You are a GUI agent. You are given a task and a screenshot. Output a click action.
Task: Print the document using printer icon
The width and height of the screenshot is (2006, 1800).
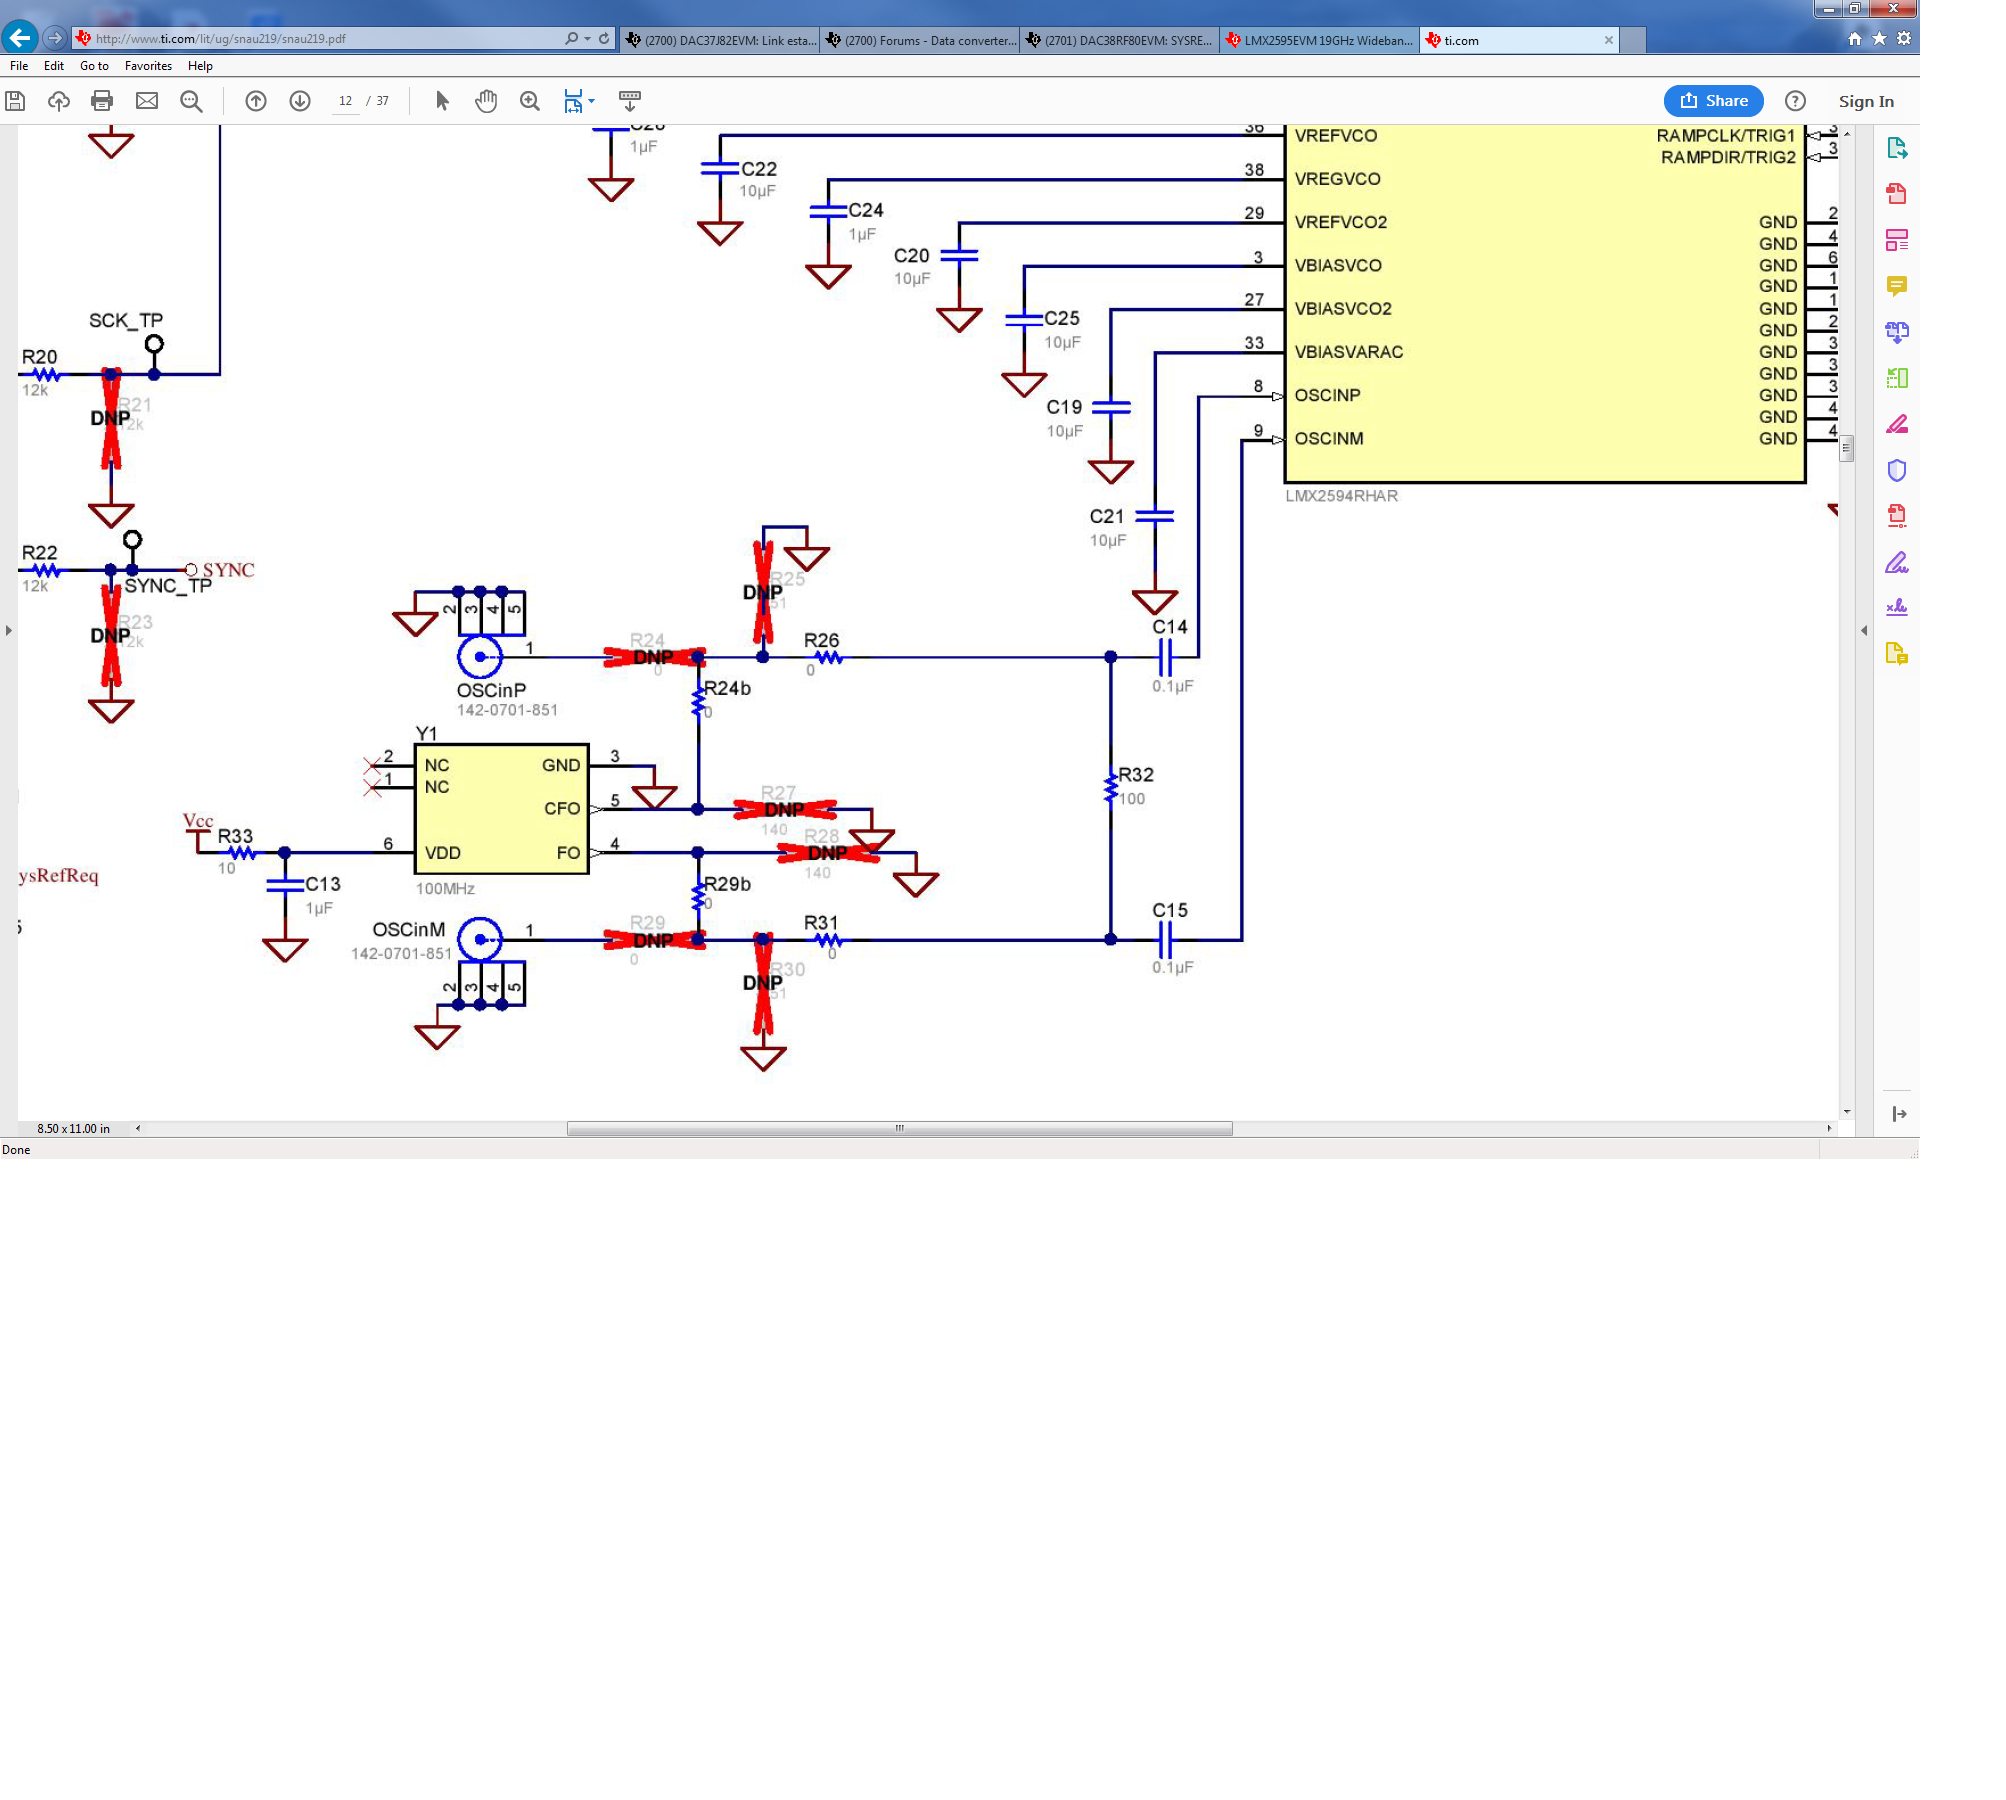pos(102,101)
